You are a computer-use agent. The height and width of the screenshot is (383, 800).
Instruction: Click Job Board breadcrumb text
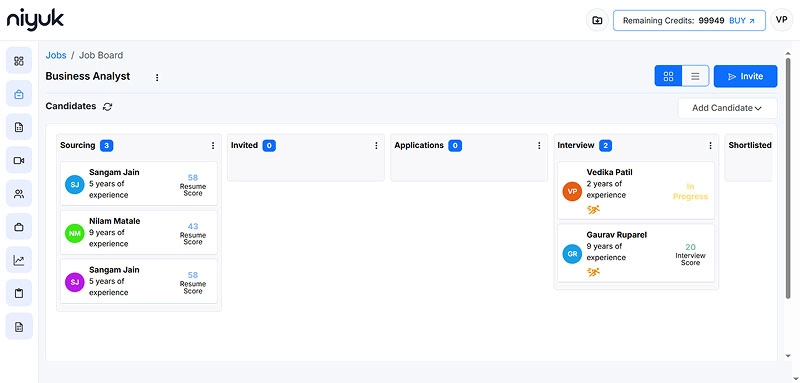101,55
